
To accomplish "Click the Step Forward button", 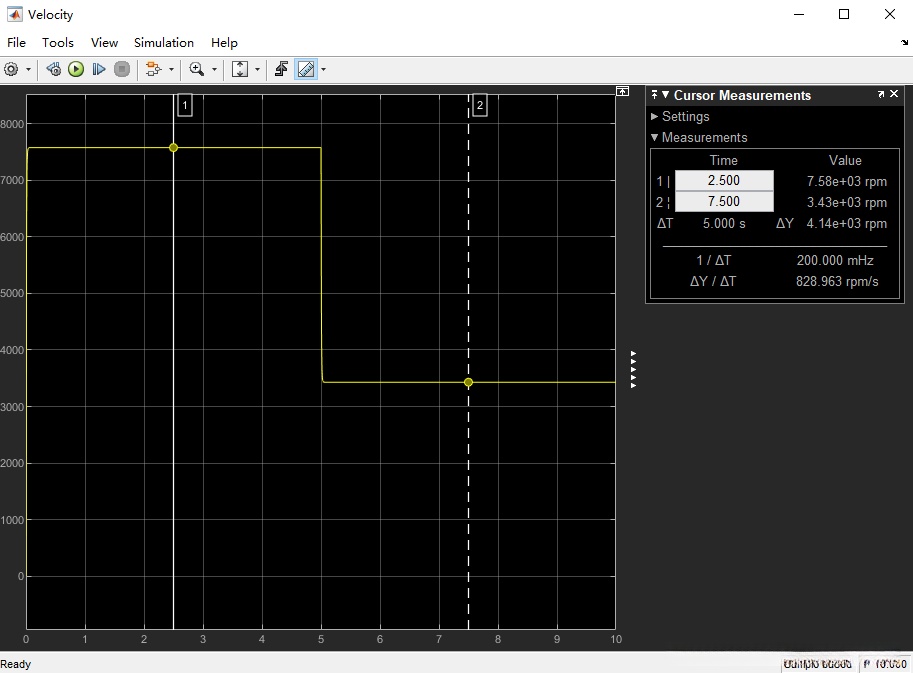I will pyautogui.click(x=99, y=69).
